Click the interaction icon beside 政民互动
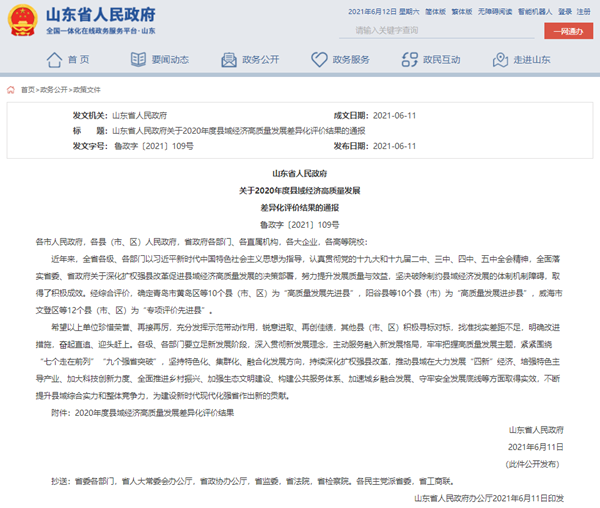The image size is (600, 508). click(409, 60)
